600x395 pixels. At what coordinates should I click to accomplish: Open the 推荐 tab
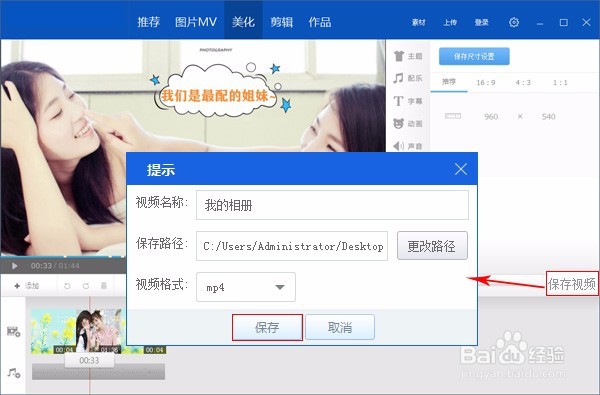click(x=148, y=22)
